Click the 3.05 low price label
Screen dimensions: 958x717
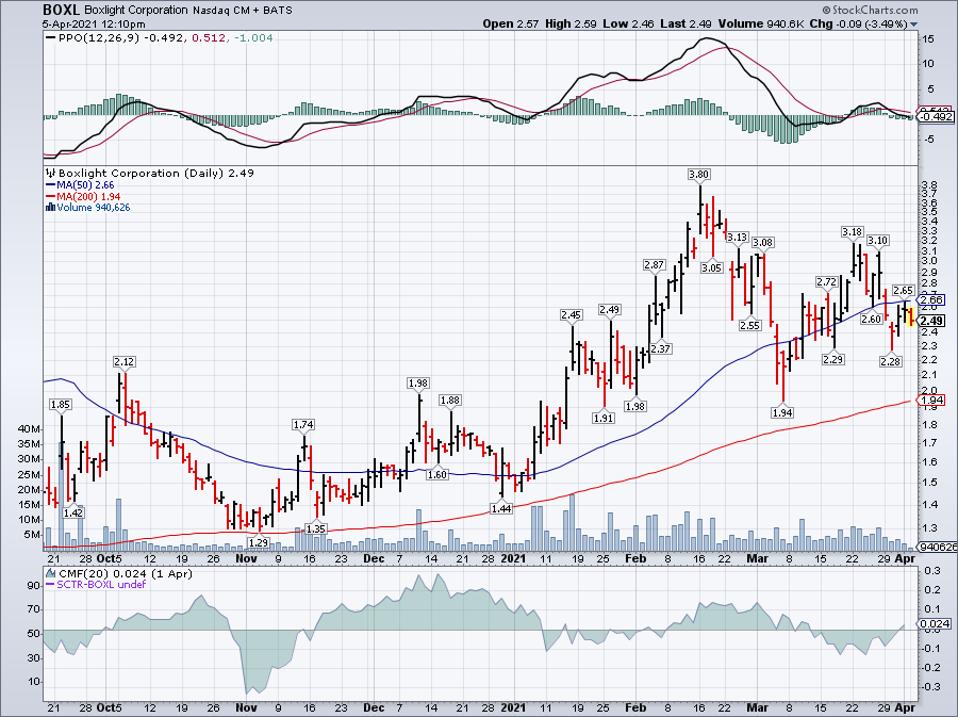click(712, 268)
